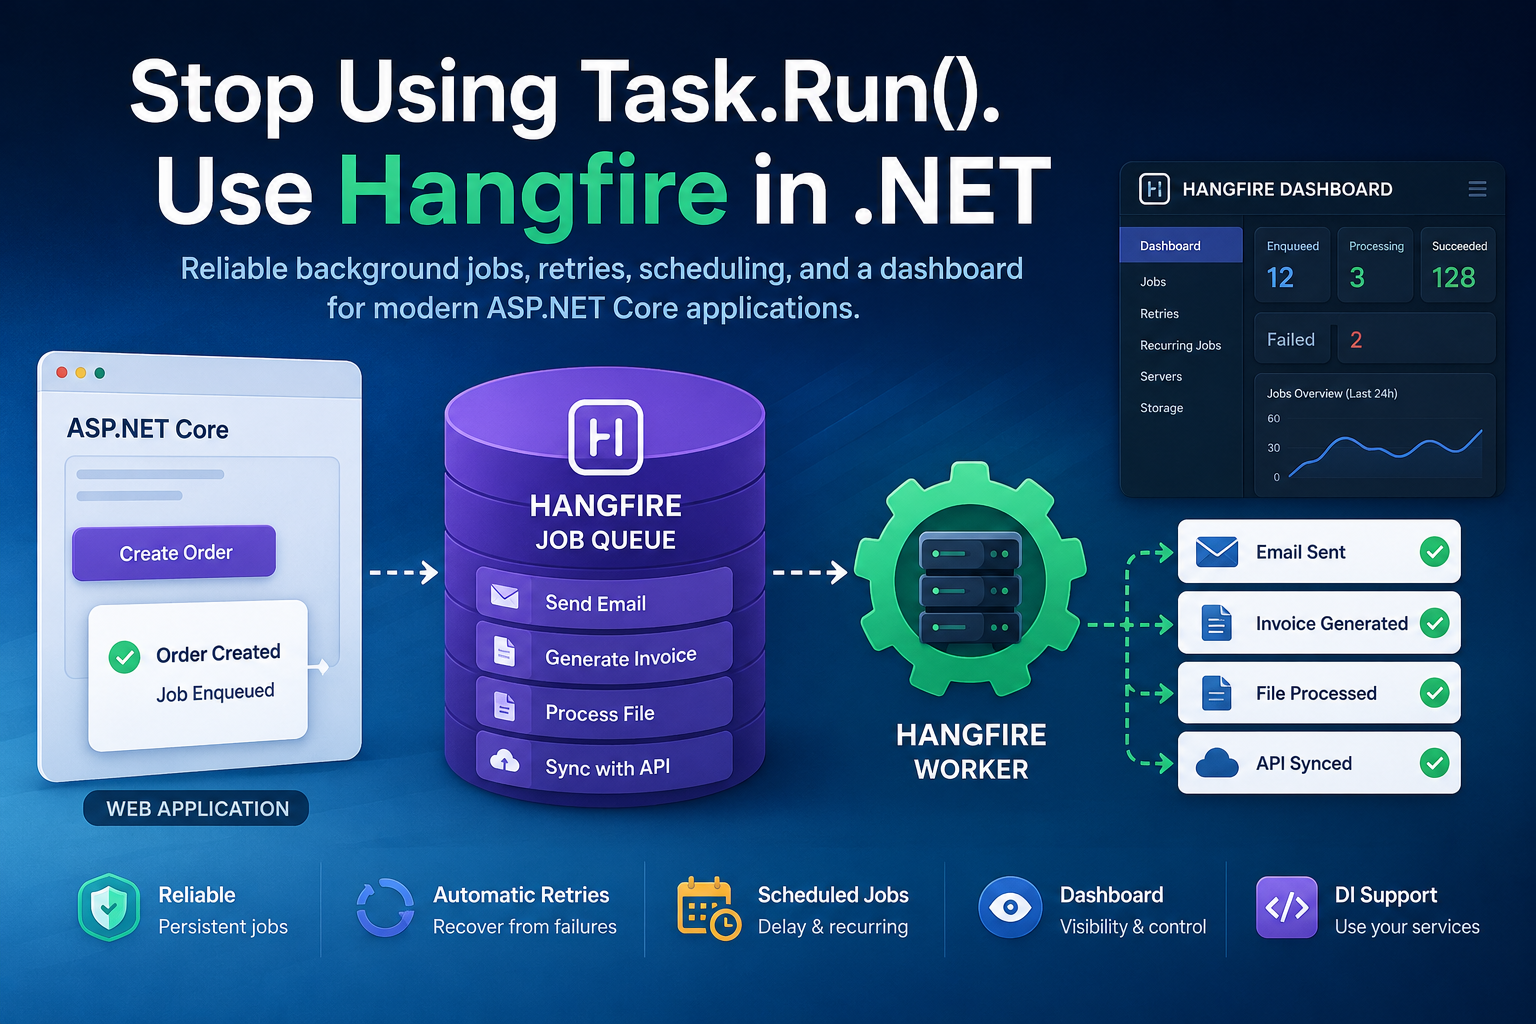This screenshot has width=1536, height=1024.
Task: Select the Sync with API queue row
Action: click(604, 762)
